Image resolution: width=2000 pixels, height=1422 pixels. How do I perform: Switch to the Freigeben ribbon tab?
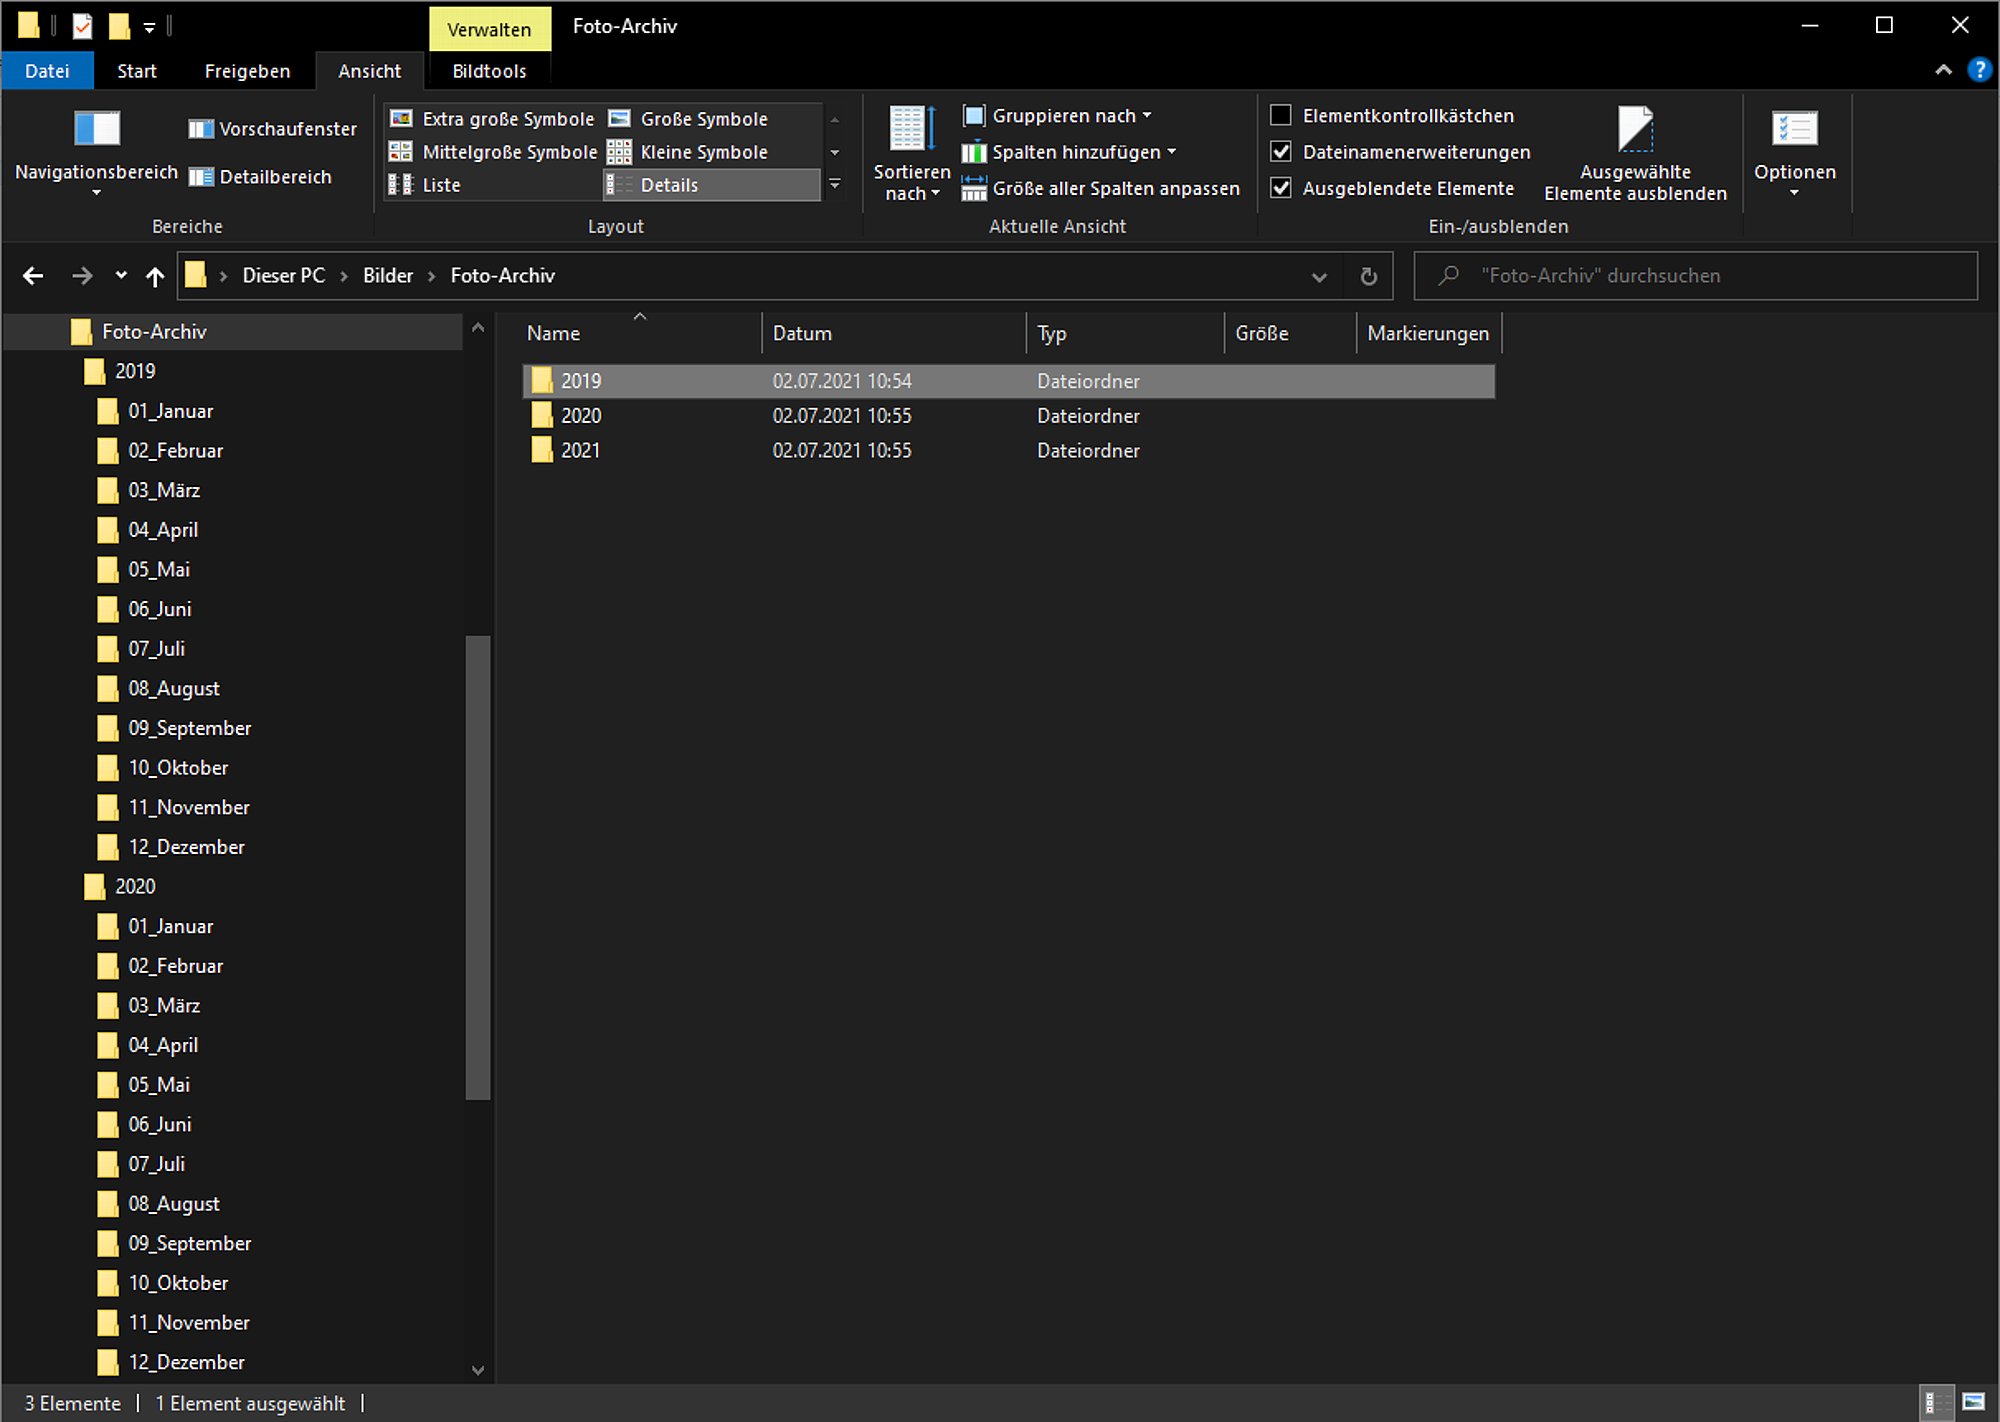coord(247,71)
